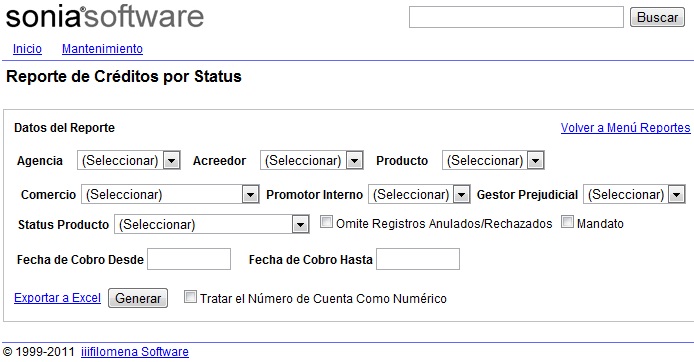694x362 pixels.
Task: Expand the Acreedor dropdown list
Action: click(312, 160)
